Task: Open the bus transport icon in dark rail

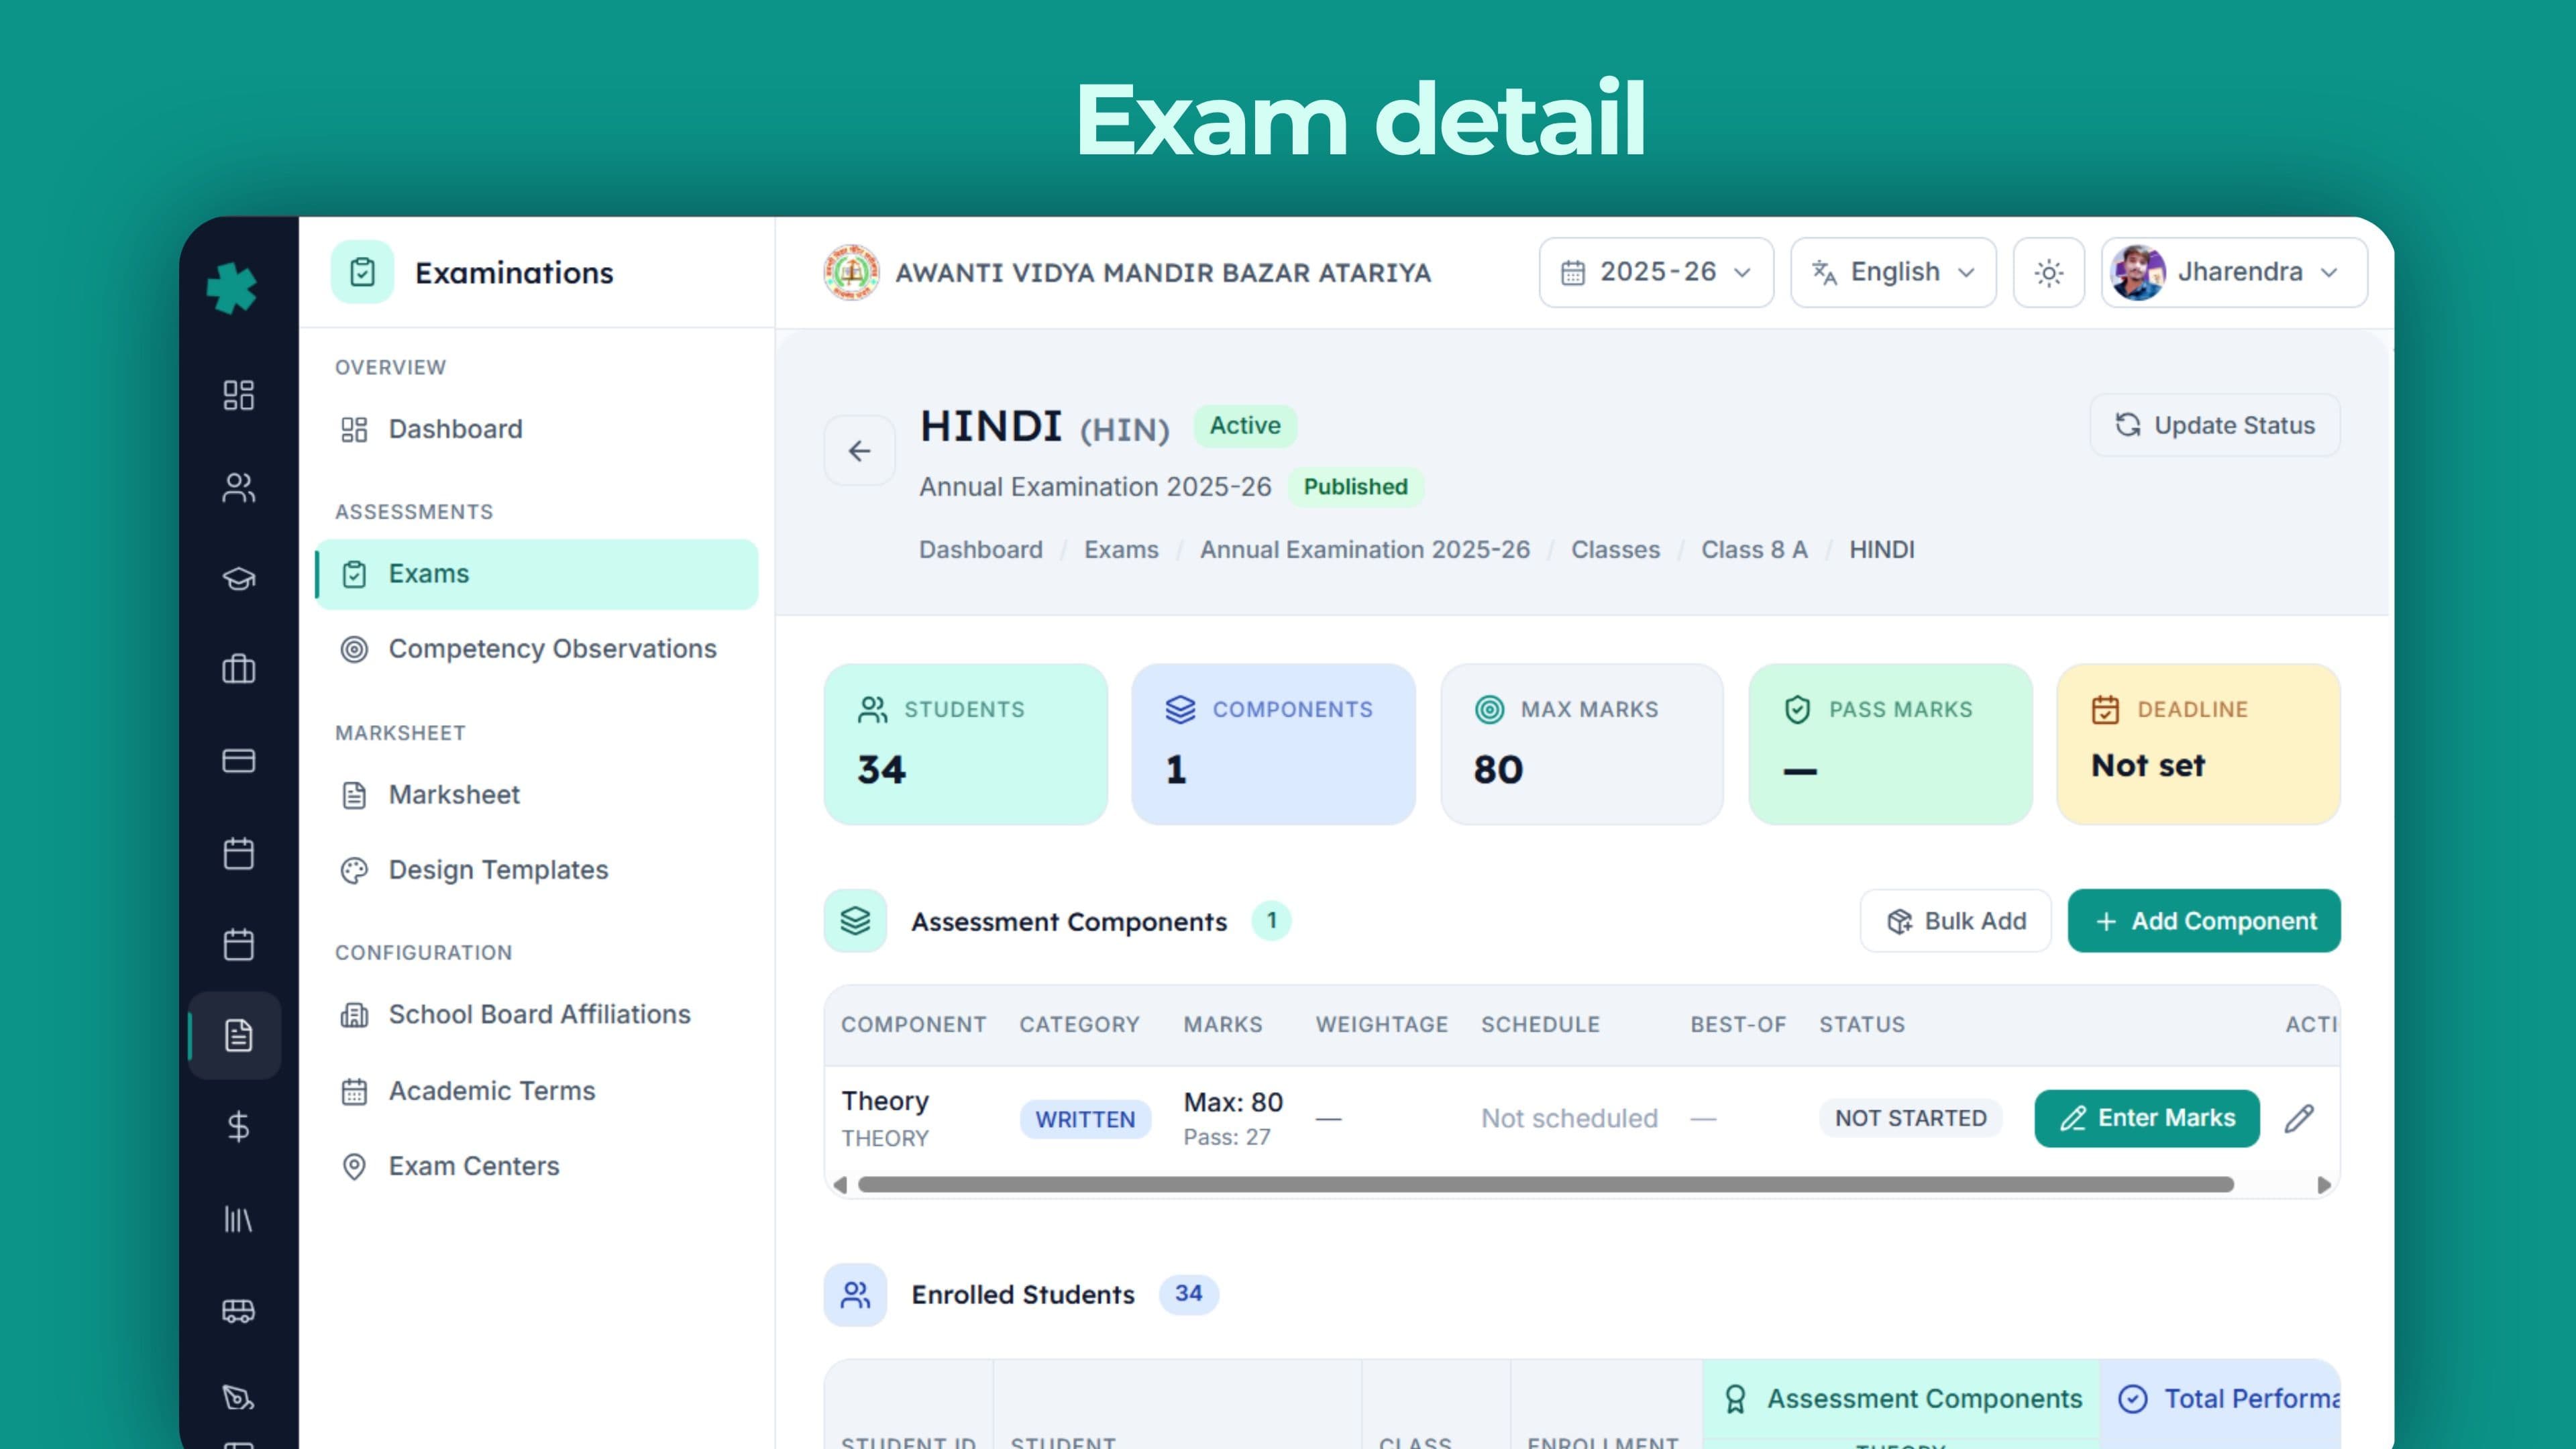Action: pyautogui.click(x=238, y=1310)
